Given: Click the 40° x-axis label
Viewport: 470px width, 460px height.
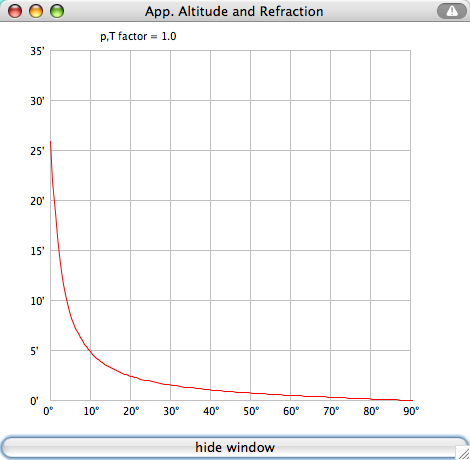Looking at the screenshot, I should tap(211, 411).
